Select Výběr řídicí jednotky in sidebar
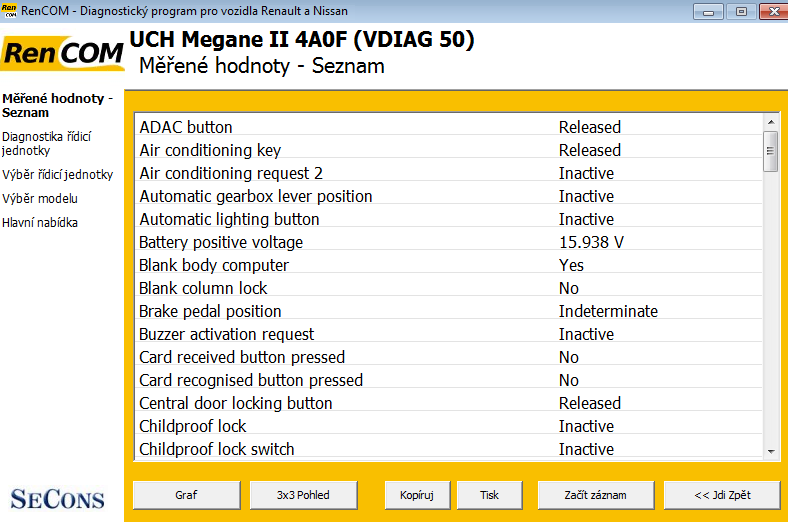This screenshot has height=522, width=788. pyautogui.click(x=57, y=175)
